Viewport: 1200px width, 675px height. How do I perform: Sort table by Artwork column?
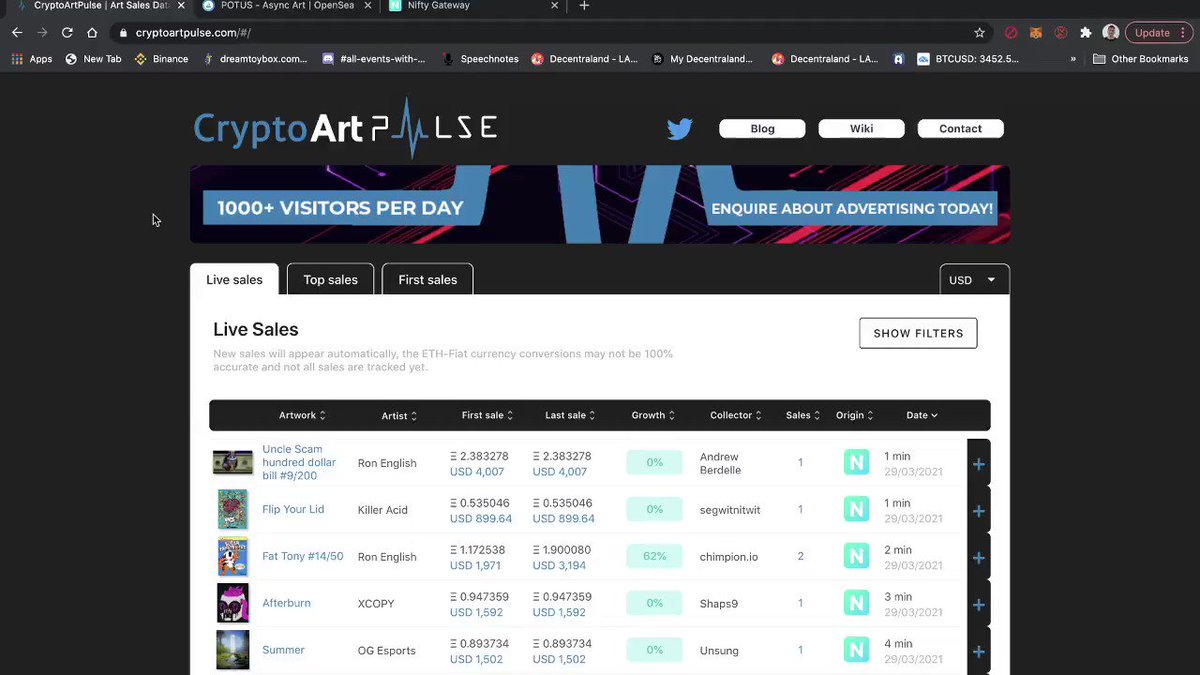[x=302, y=415]
